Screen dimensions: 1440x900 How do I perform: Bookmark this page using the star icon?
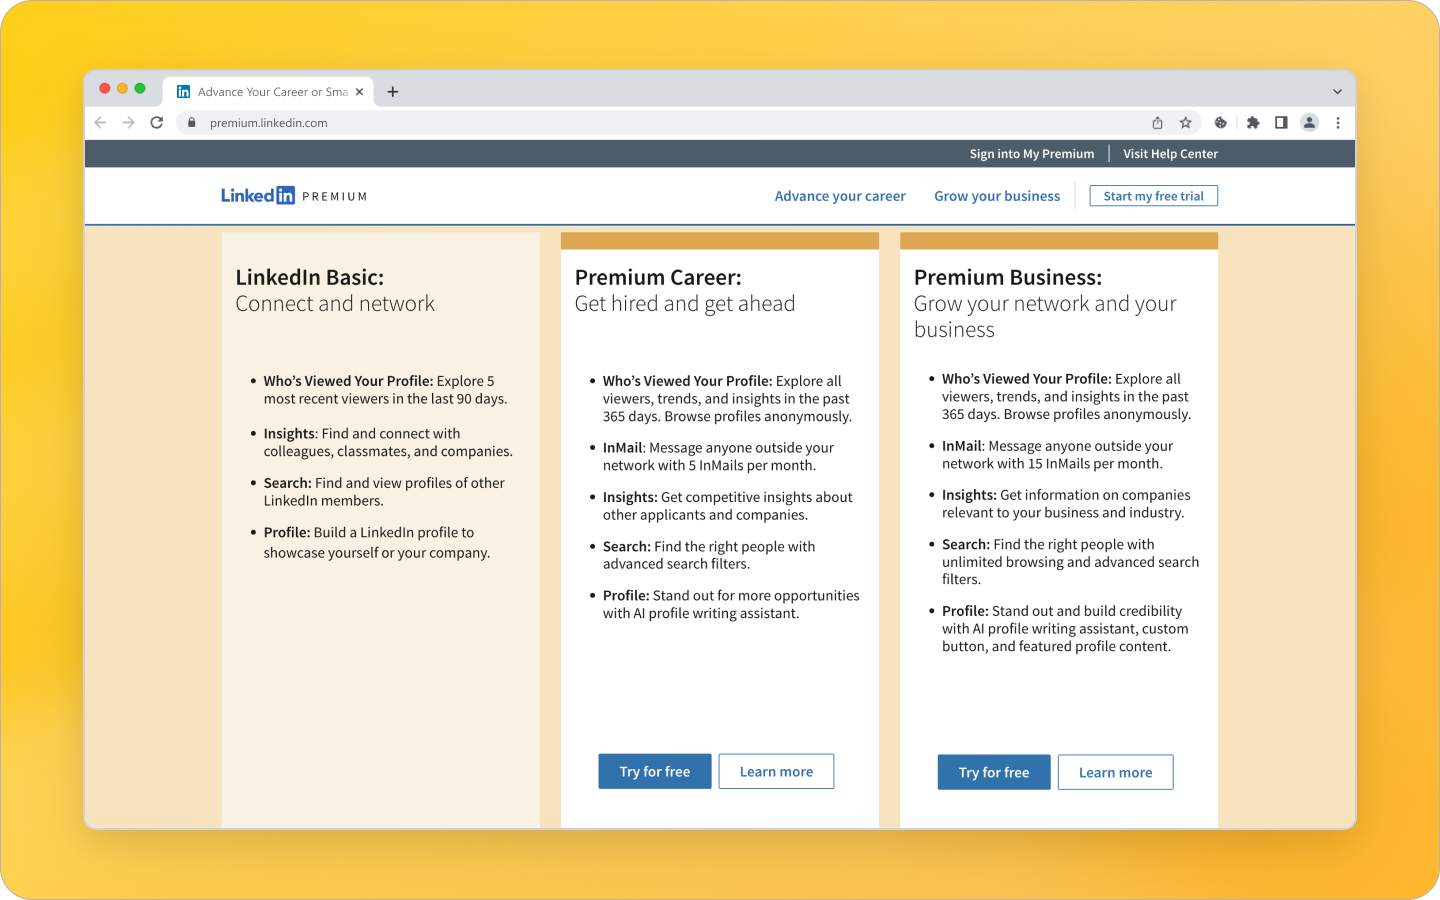1186,122
